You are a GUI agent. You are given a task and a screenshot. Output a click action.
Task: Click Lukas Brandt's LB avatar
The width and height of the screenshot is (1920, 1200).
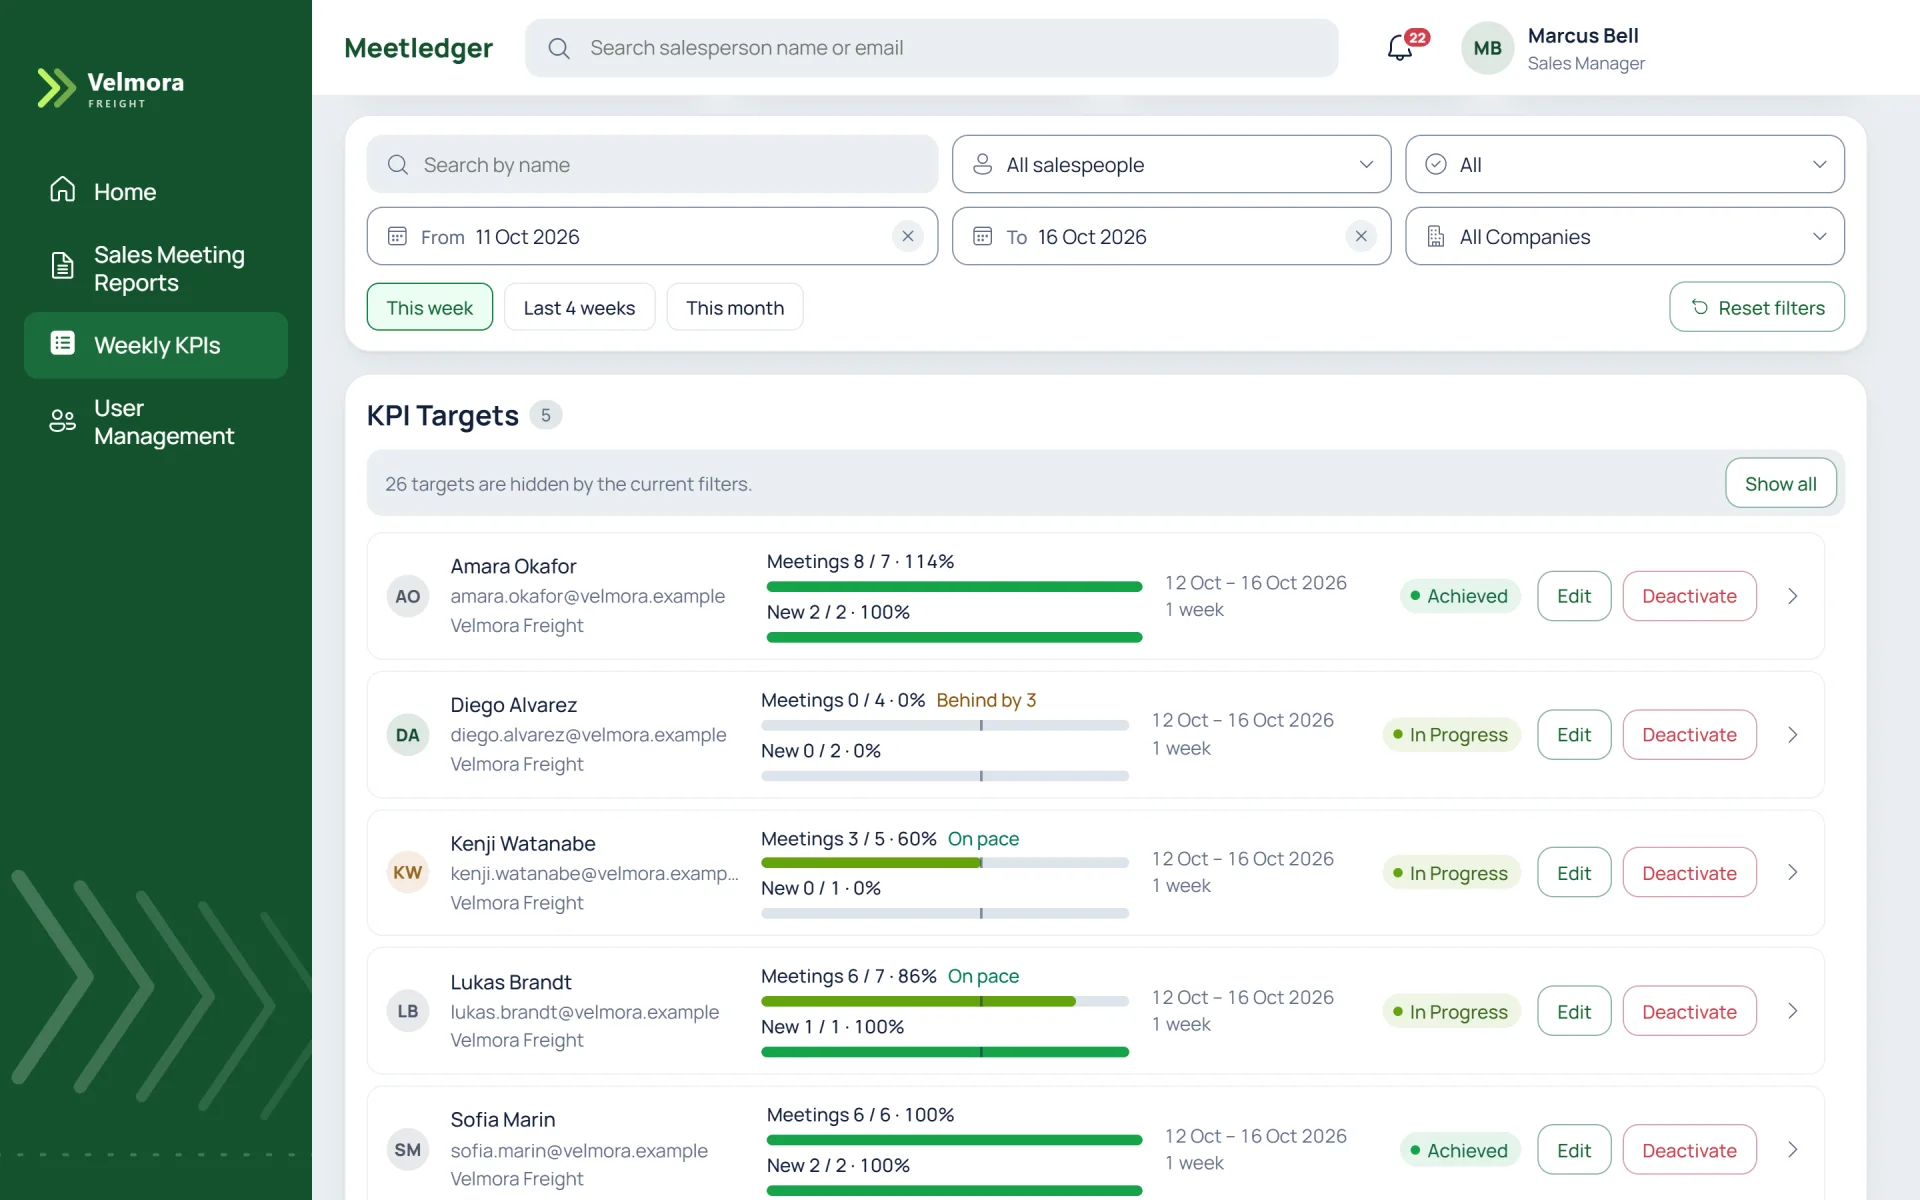407,1011
